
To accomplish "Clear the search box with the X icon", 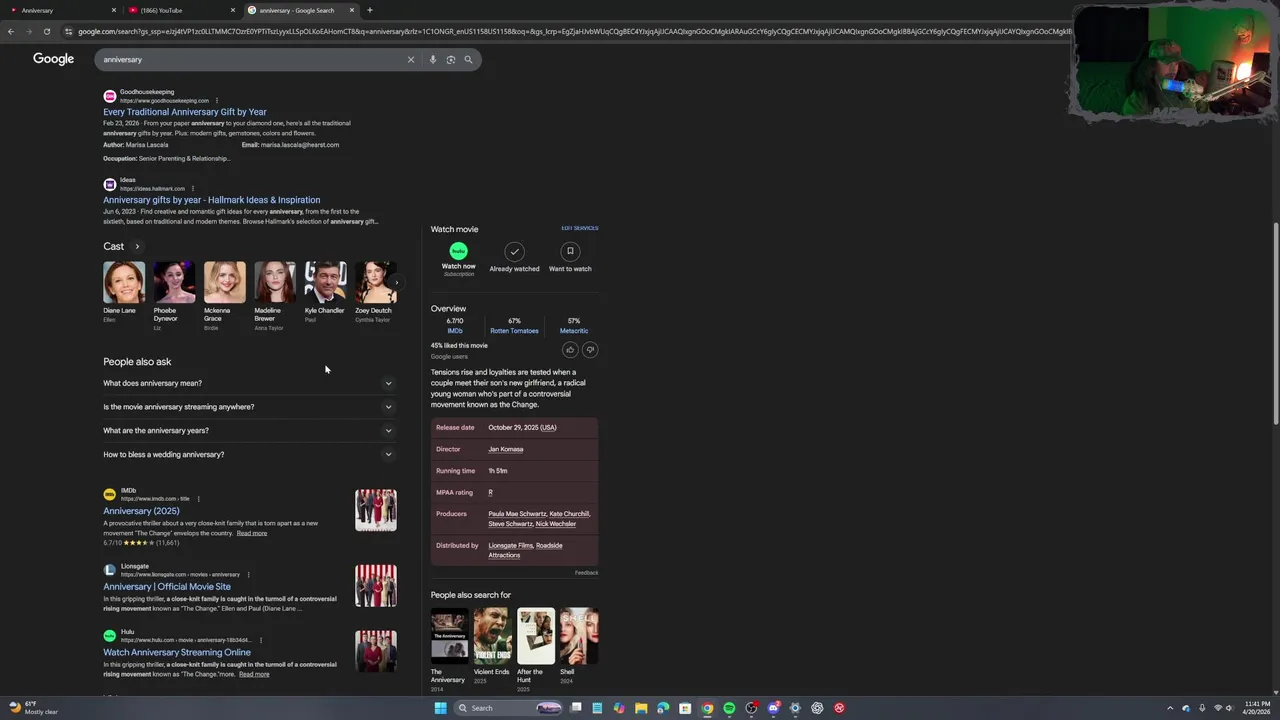I will tap(410, 60).
